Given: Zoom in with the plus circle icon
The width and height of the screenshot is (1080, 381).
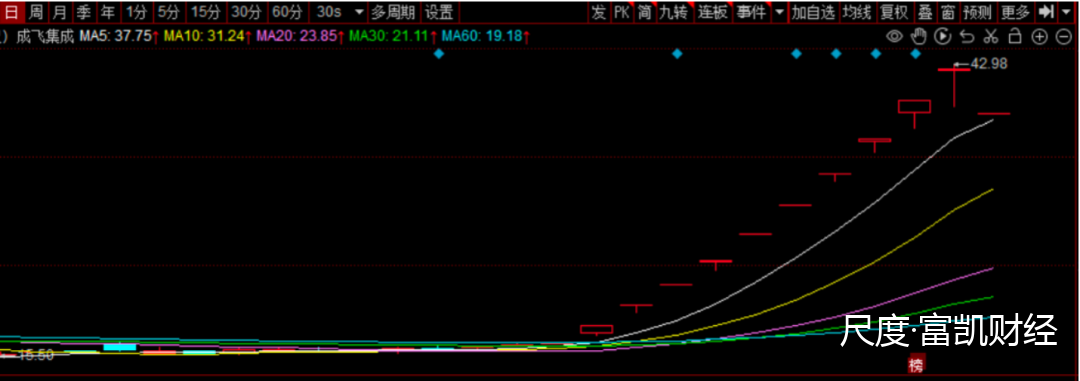Looking at the screenshot, I should (x=1040, y=37).
